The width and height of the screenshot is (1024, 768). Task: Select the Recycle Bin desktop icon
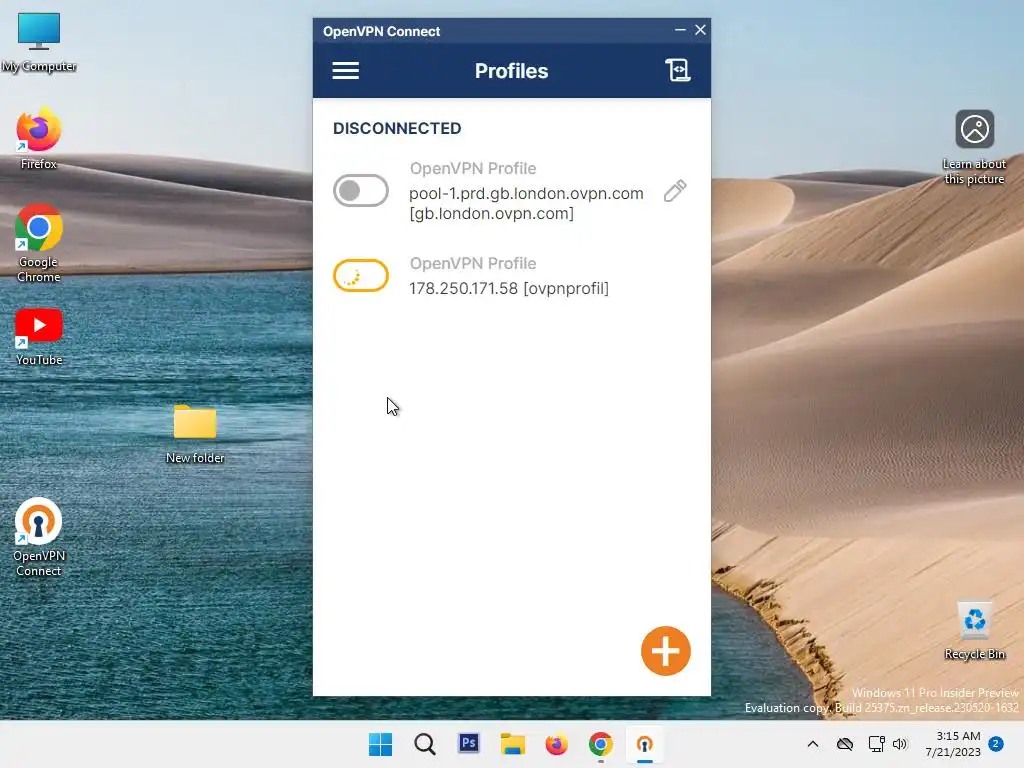[974, 630]
